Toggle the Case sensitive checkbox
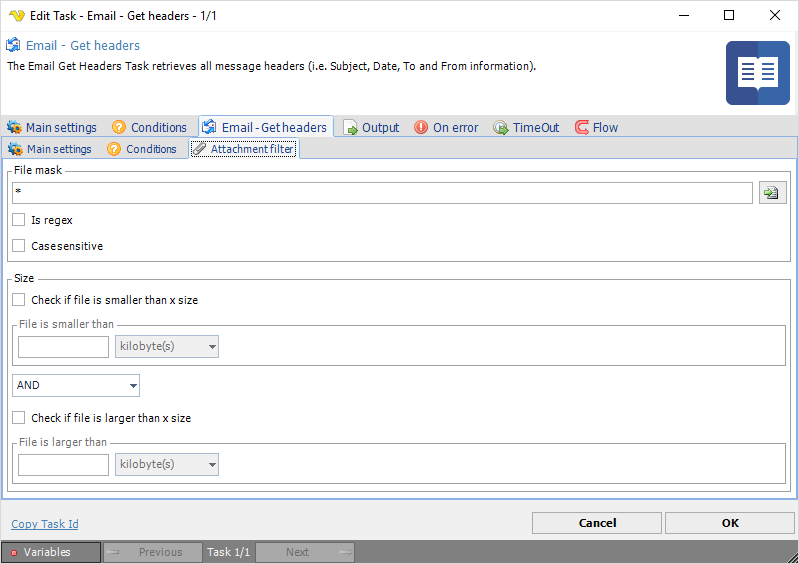799x564 pixels. pos(19,246)
